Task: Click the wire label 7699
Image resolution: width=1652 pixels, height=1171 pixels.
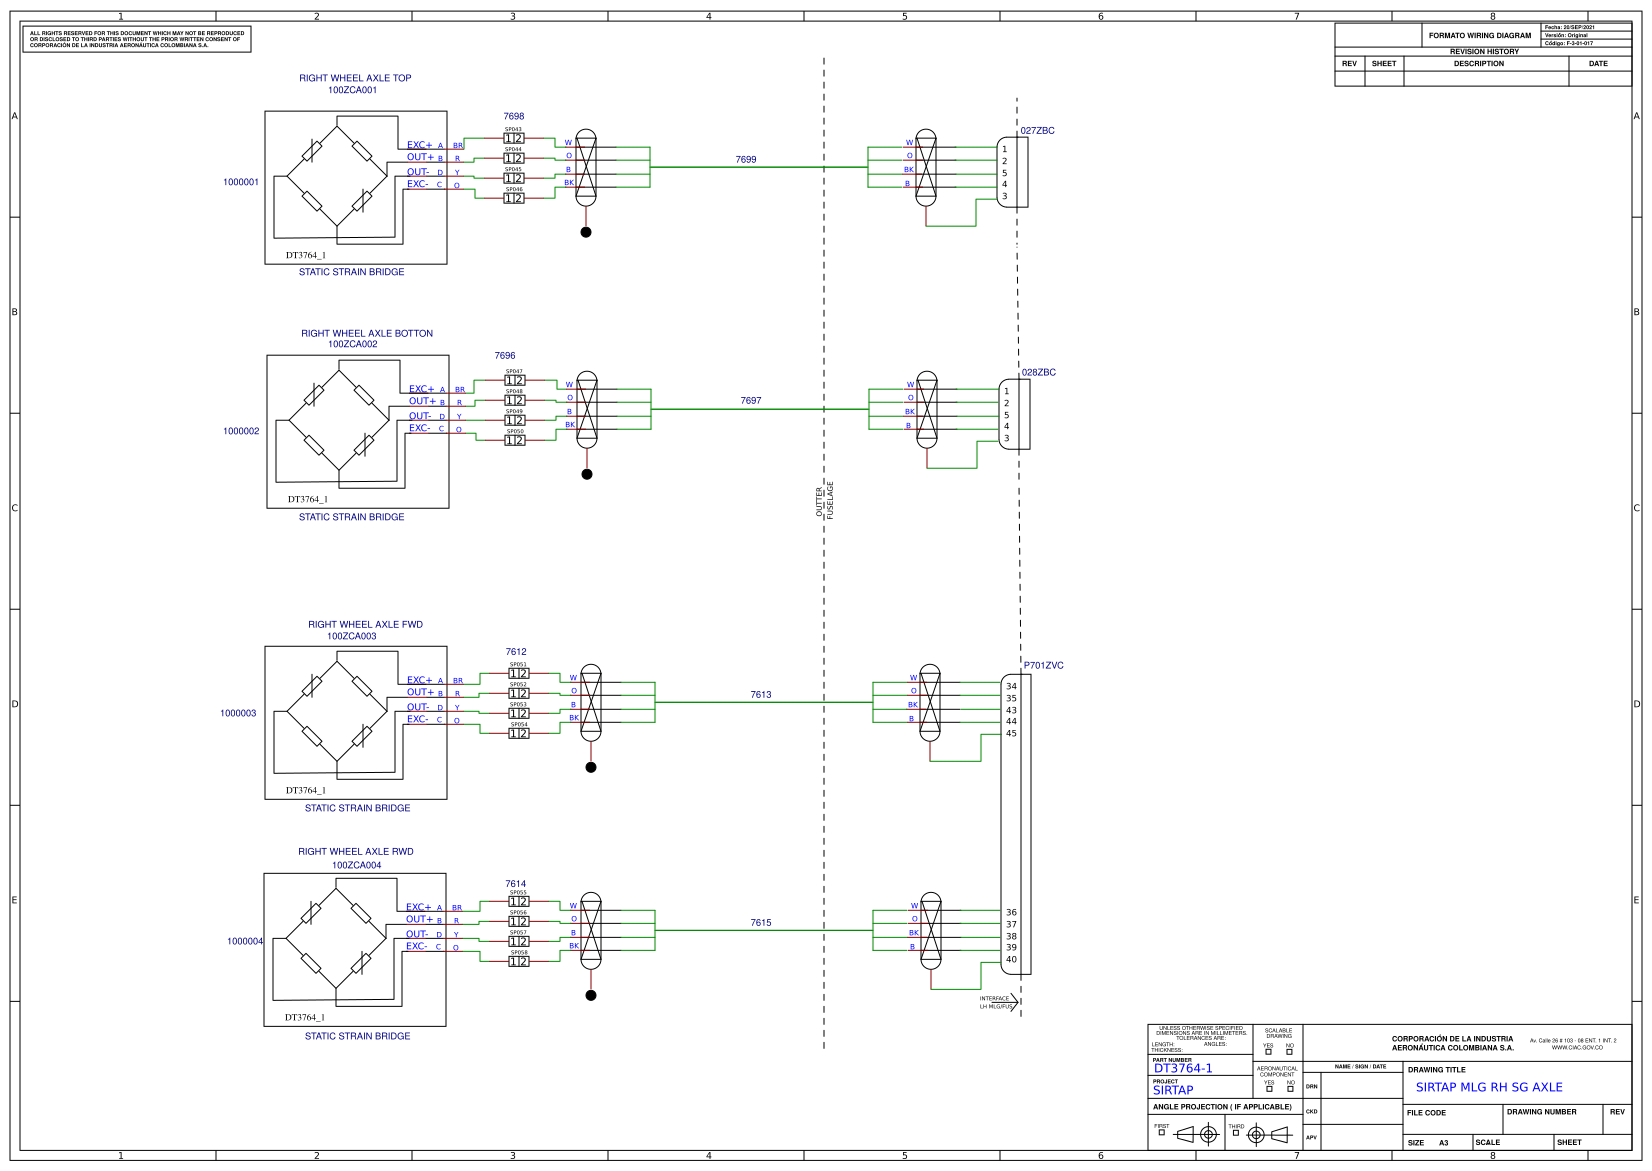Action: tap(746, 160)
